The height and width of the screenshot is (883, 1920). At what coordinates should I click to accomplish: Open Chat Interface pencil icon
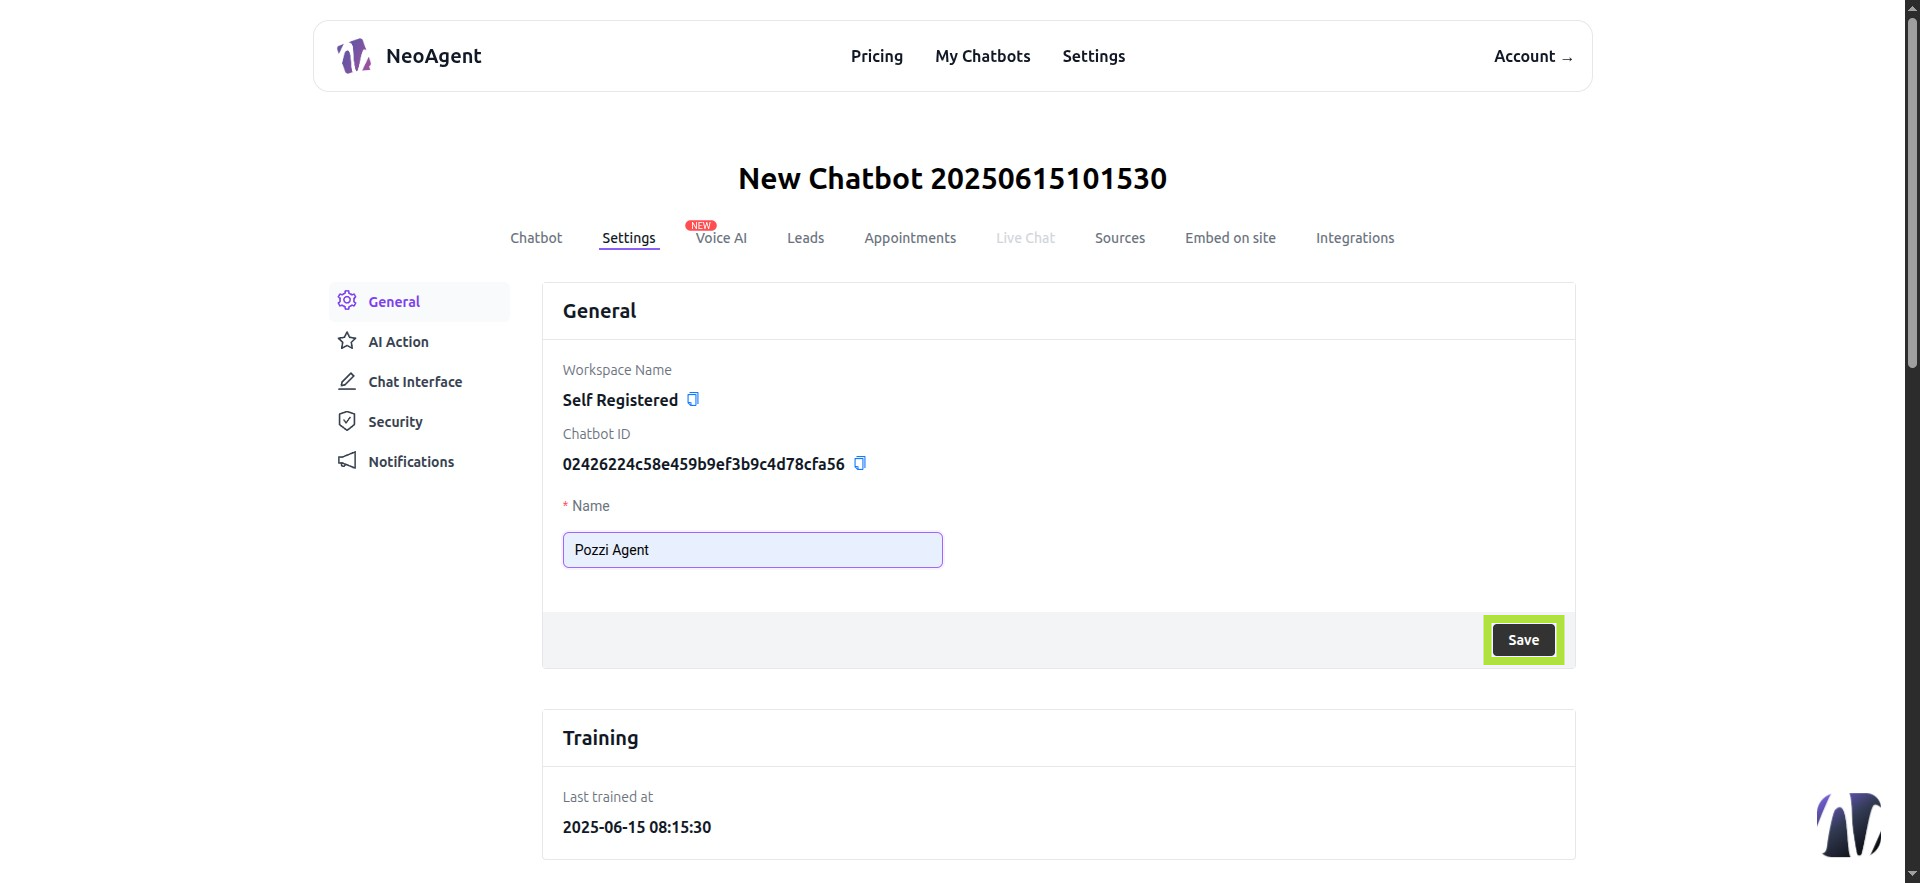[347, 381]
